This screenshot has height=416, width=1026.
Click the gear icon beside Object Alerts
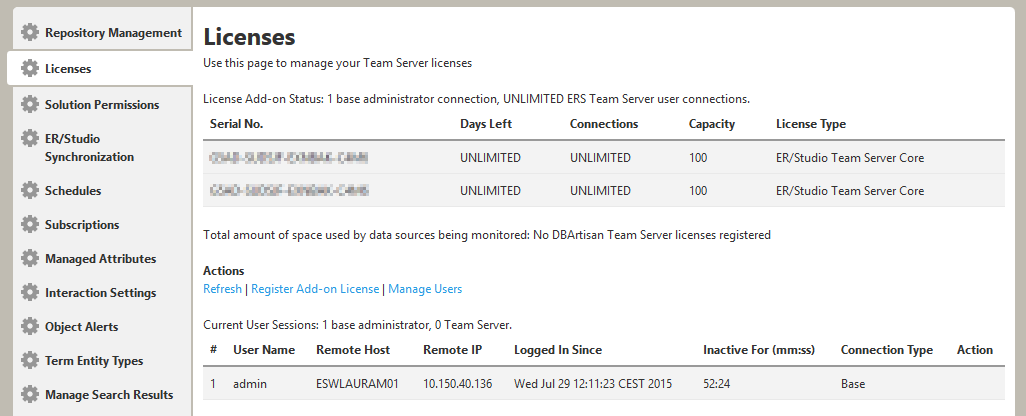[x=29, y=327]
